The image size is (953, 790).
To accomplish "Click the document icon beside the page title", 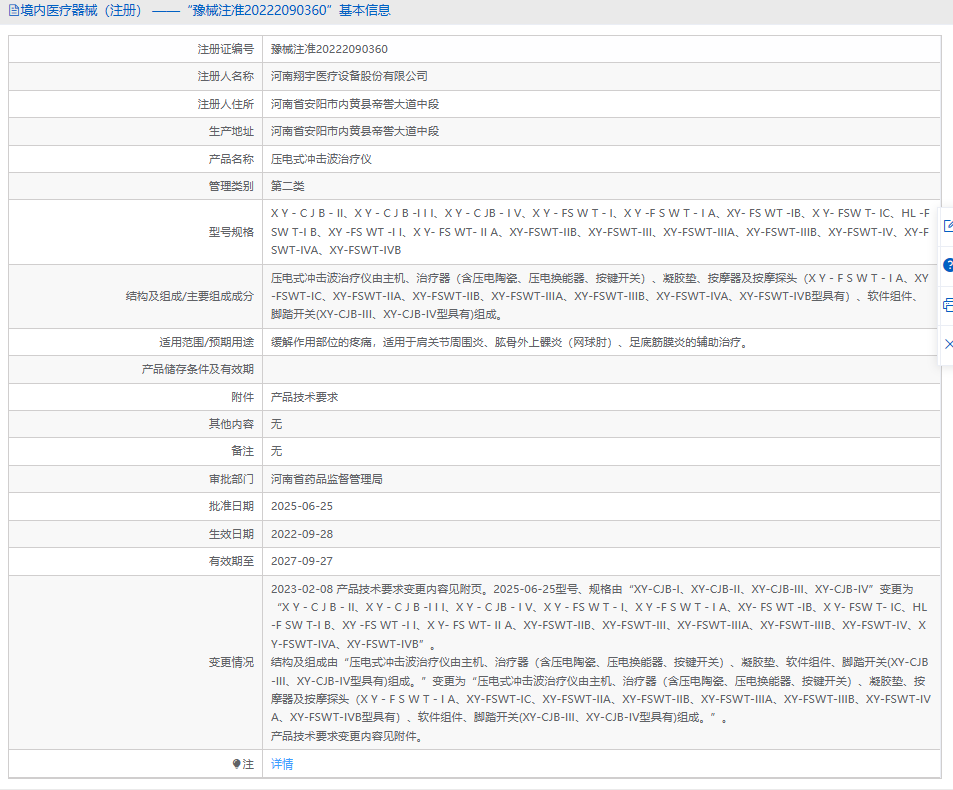I will click(x=13, y=11).
